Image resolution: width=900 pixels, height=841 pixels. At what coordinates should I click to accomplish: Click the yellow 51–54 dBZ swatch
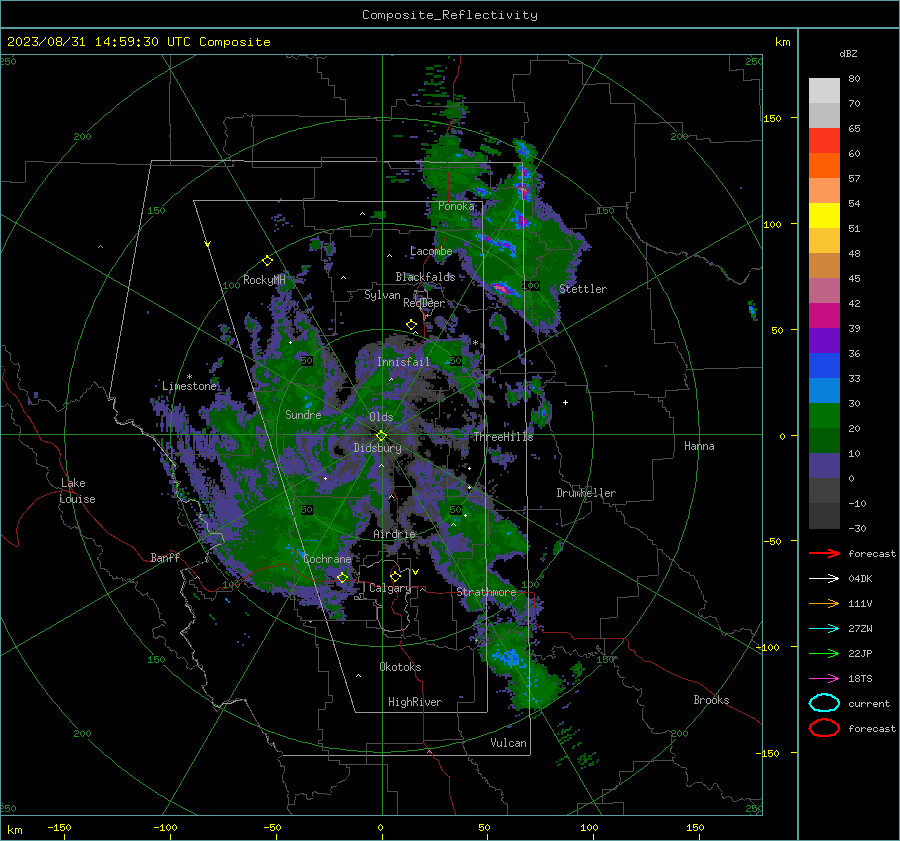(824, 215)
